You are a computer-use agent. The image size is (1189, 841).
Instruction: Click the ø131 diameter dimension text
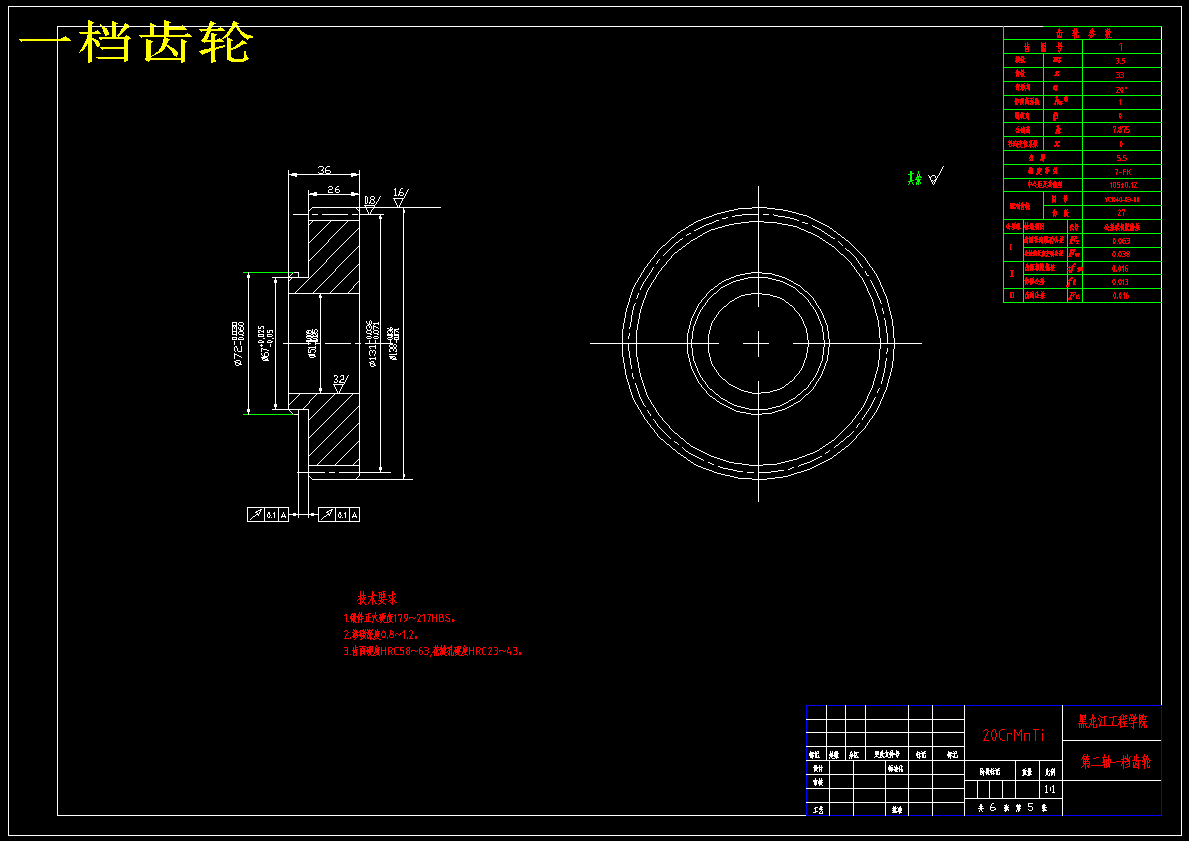coord(372,344)
